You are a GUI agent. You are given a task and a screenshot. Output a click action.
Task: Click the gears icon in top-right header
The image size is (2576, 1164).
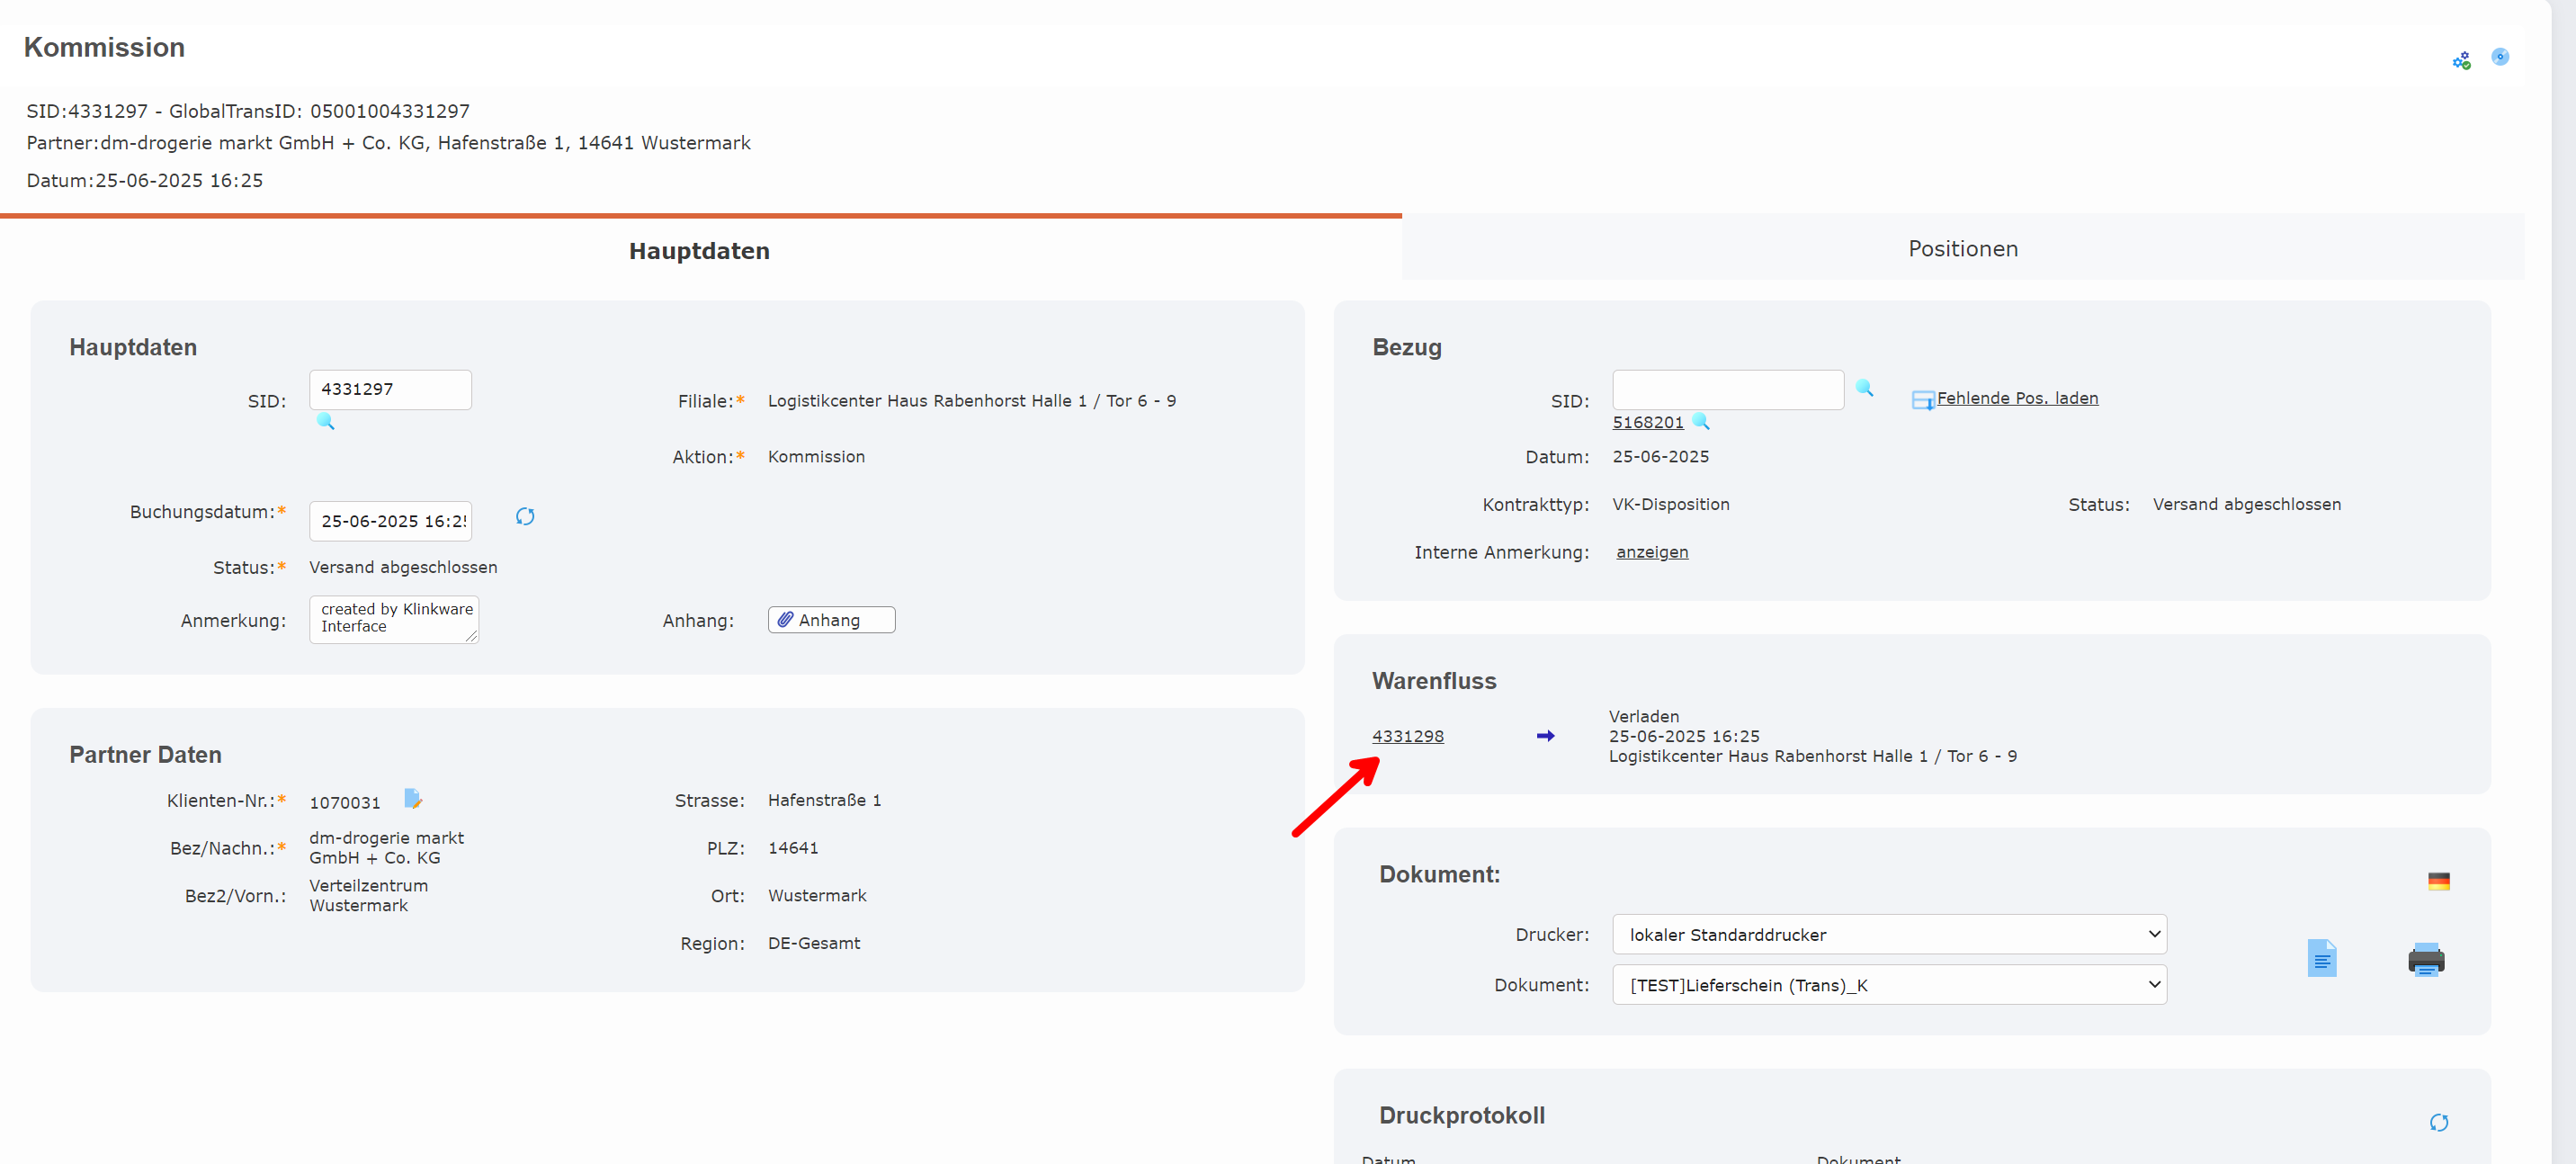[2461, 60]
